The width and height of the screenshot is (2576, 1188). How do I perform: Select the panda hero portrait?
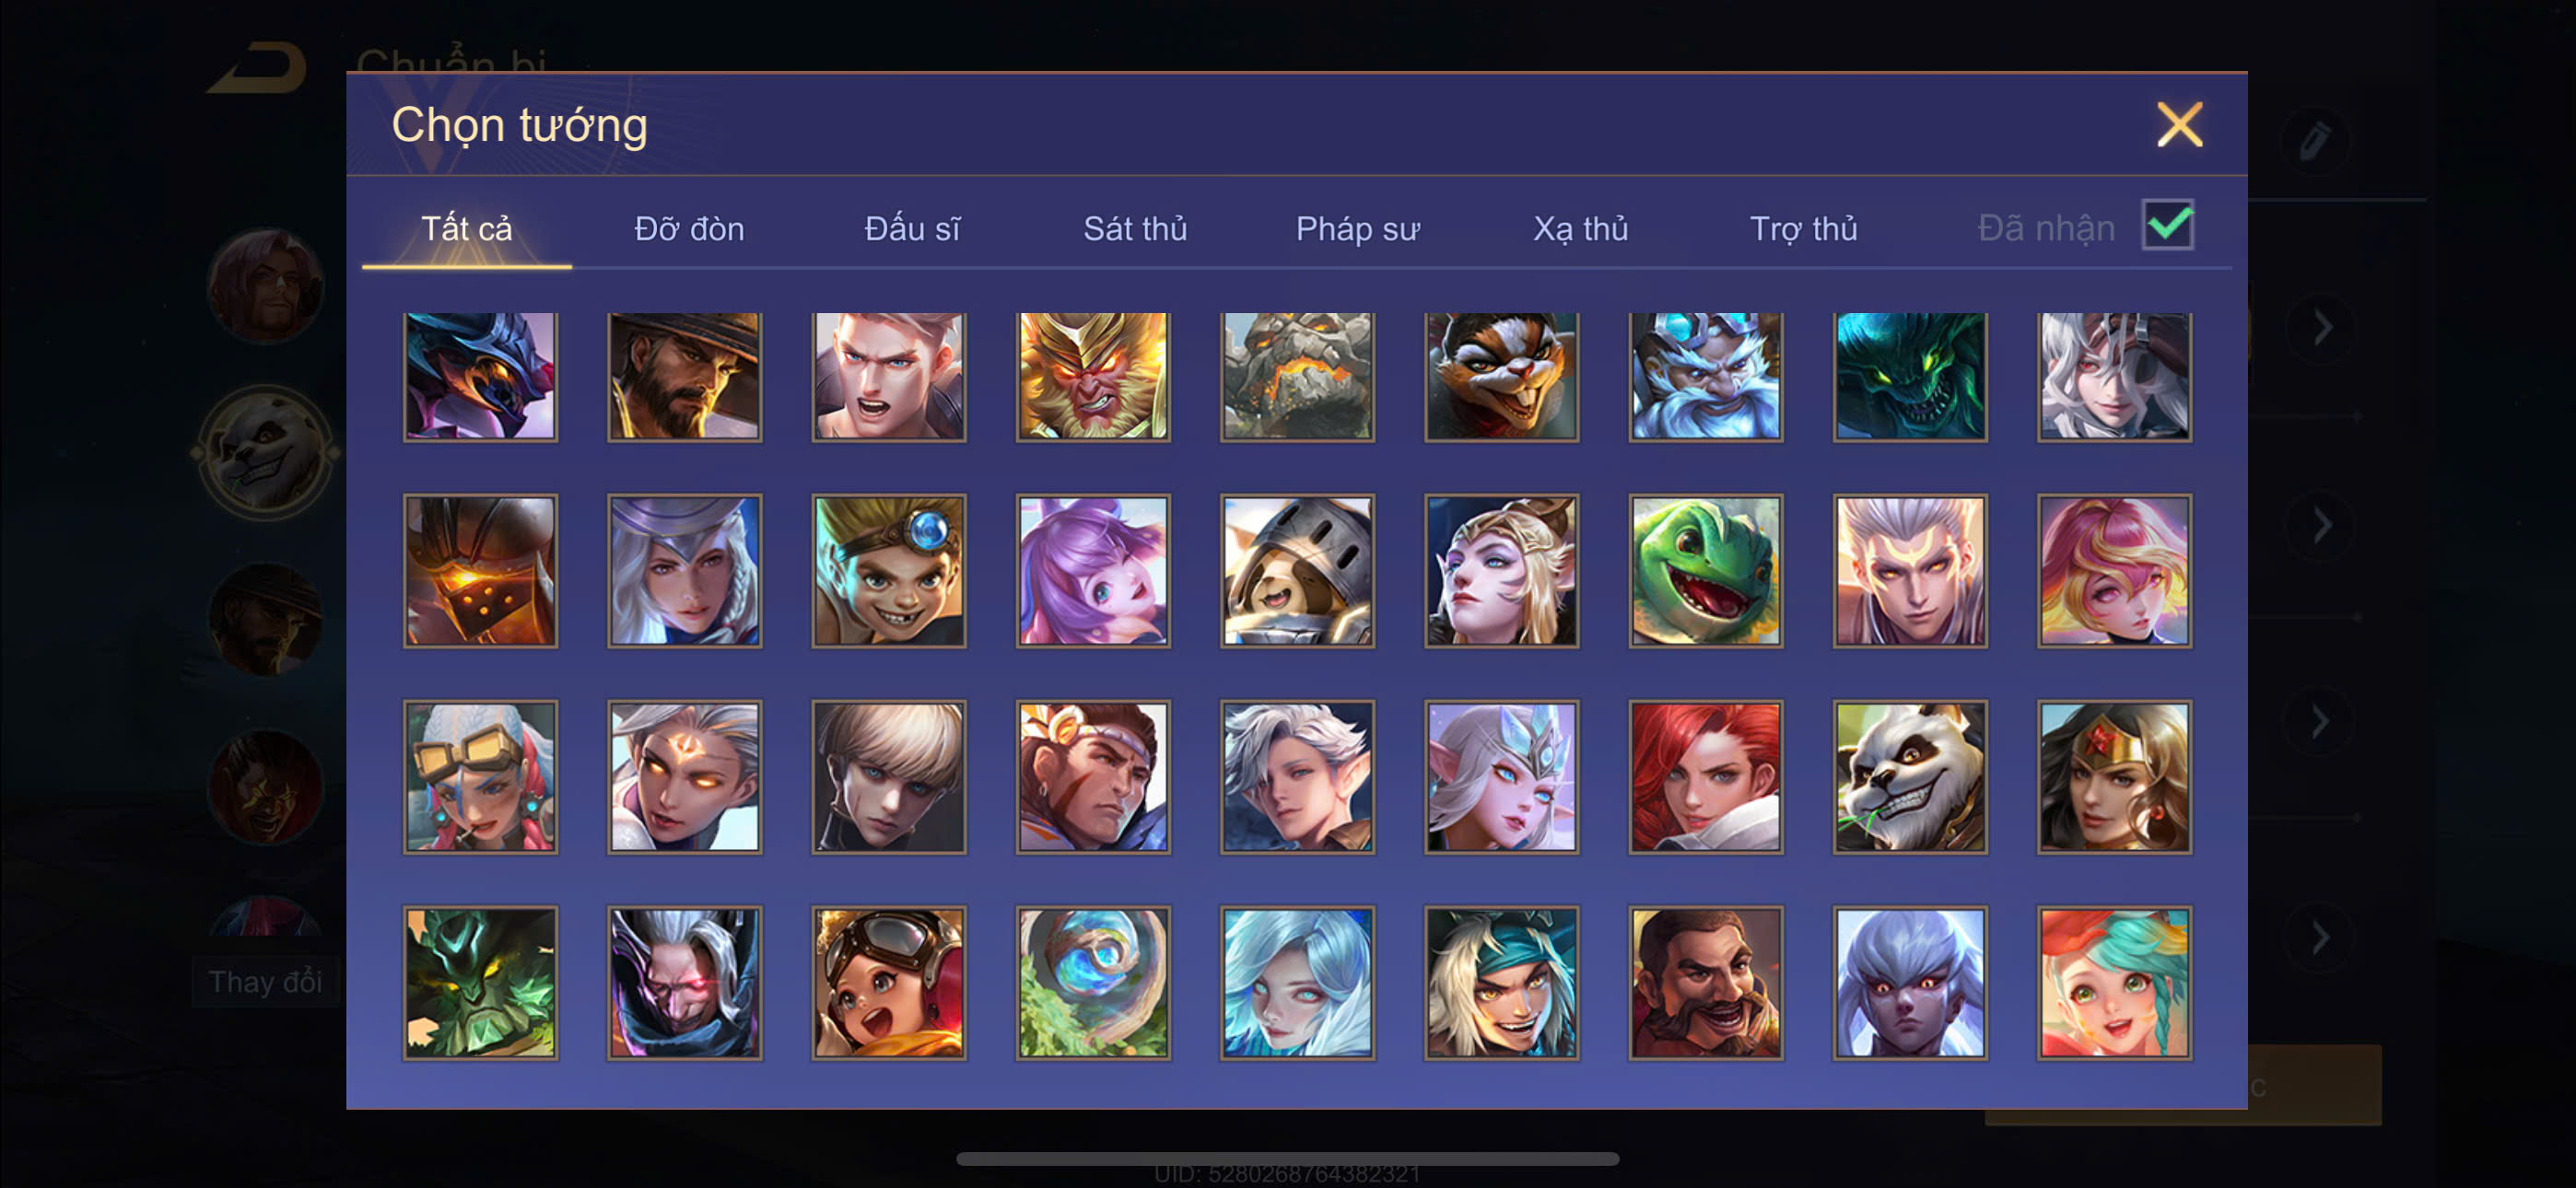click(x=1909, y=776)
